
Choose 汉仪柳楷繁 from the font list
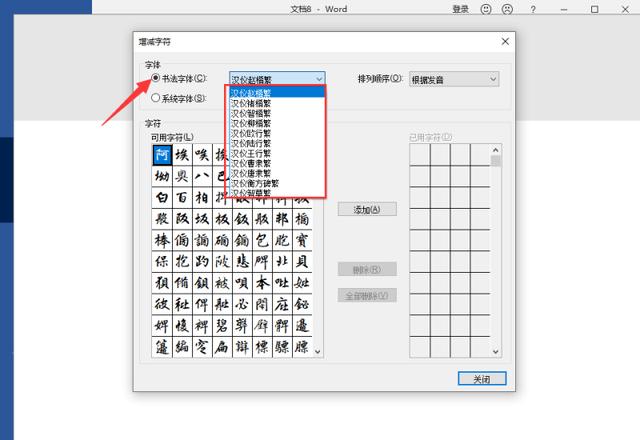[x=277, y=123]
